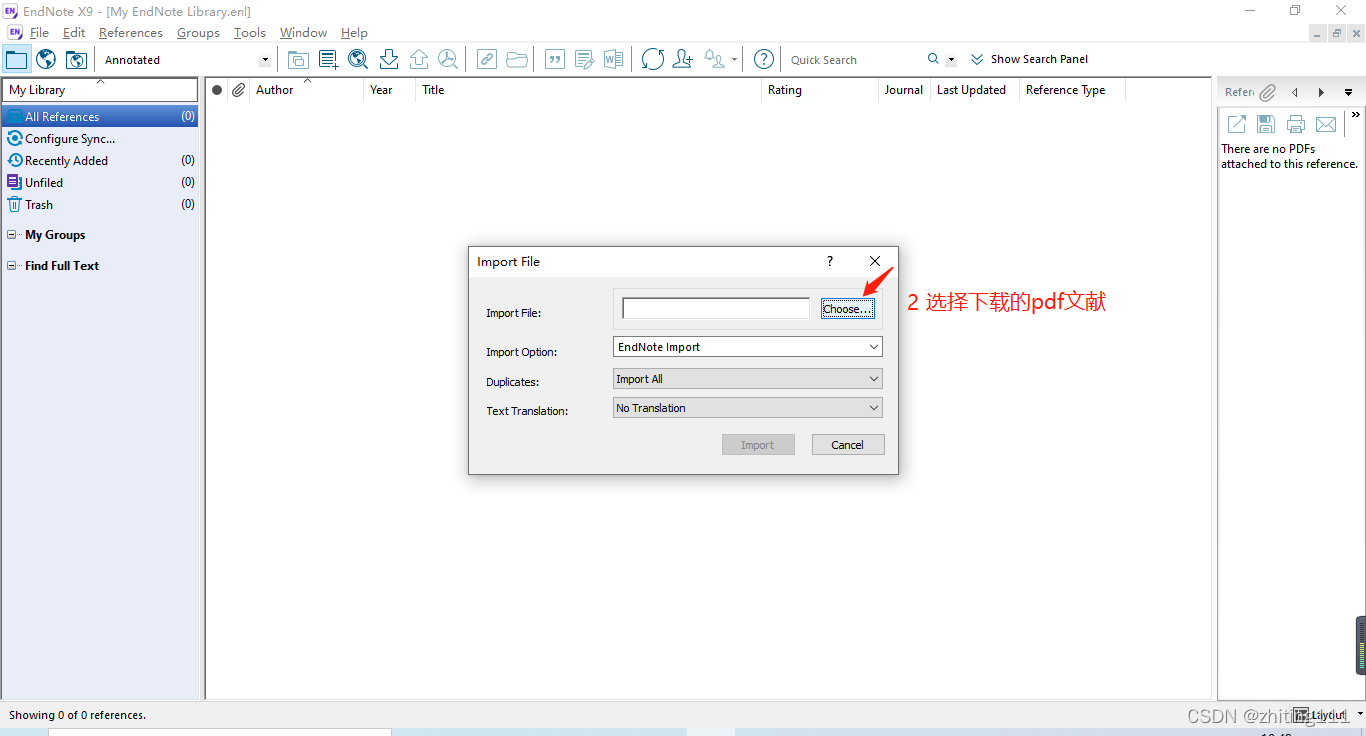The image size is (1366, 736).
Task: Sort by Rating column header
Action: (x=819, y=90)
